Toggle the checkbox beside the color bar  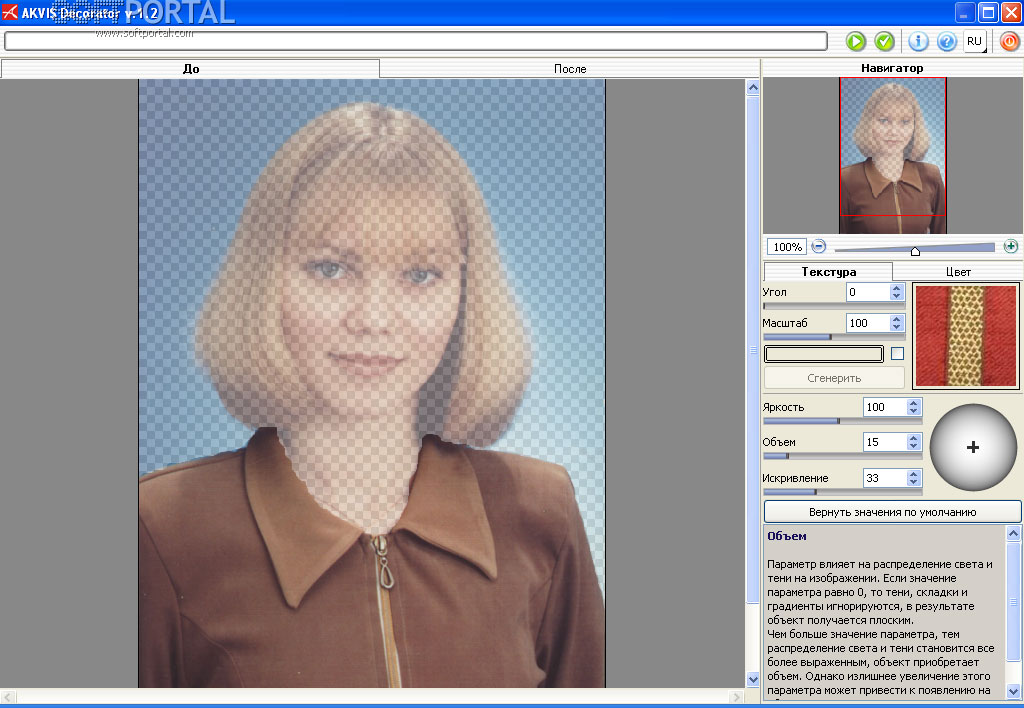[897, 353]
